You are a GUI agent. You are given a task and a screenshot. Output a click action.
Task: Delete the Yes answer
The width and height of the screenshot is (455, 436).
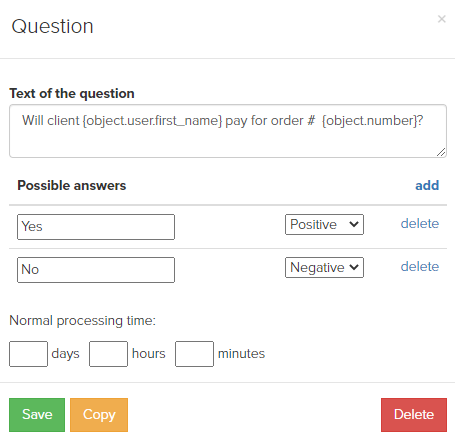pos(420,224)
